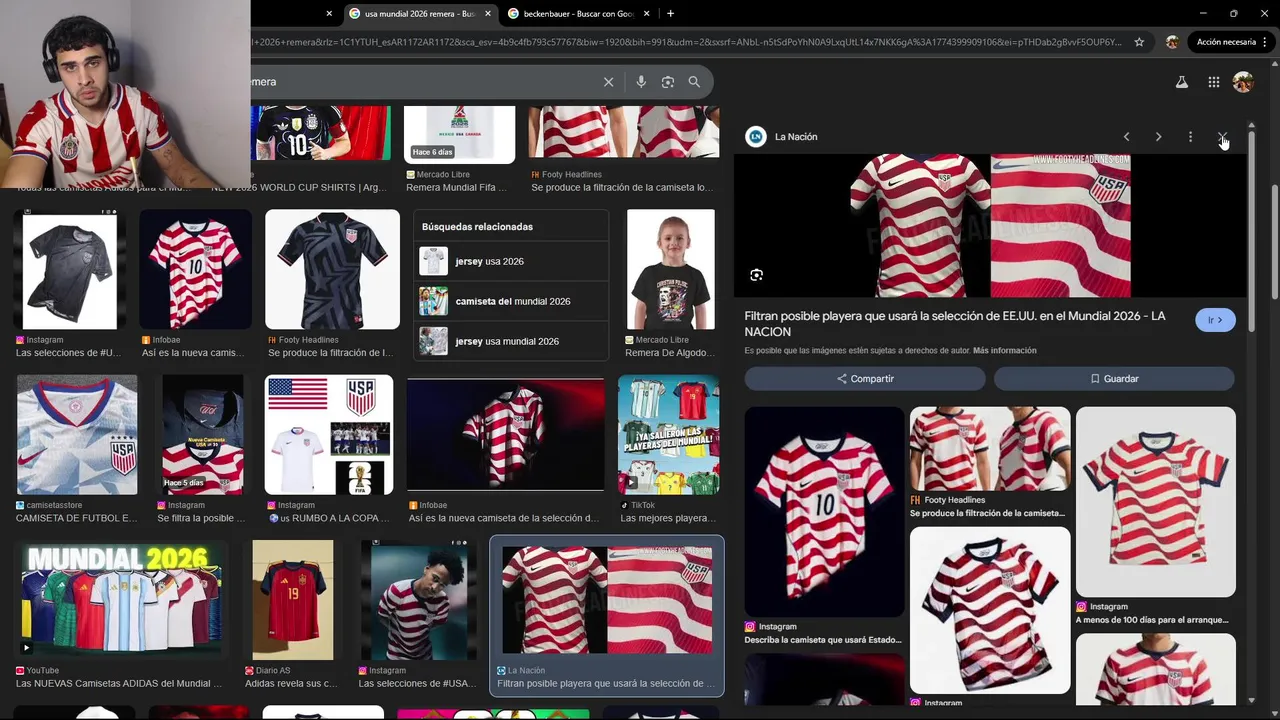Open Diario AS red number 19 jersey thumbnail
This screenshot has height=720, width=1280.
pos(292,600)
